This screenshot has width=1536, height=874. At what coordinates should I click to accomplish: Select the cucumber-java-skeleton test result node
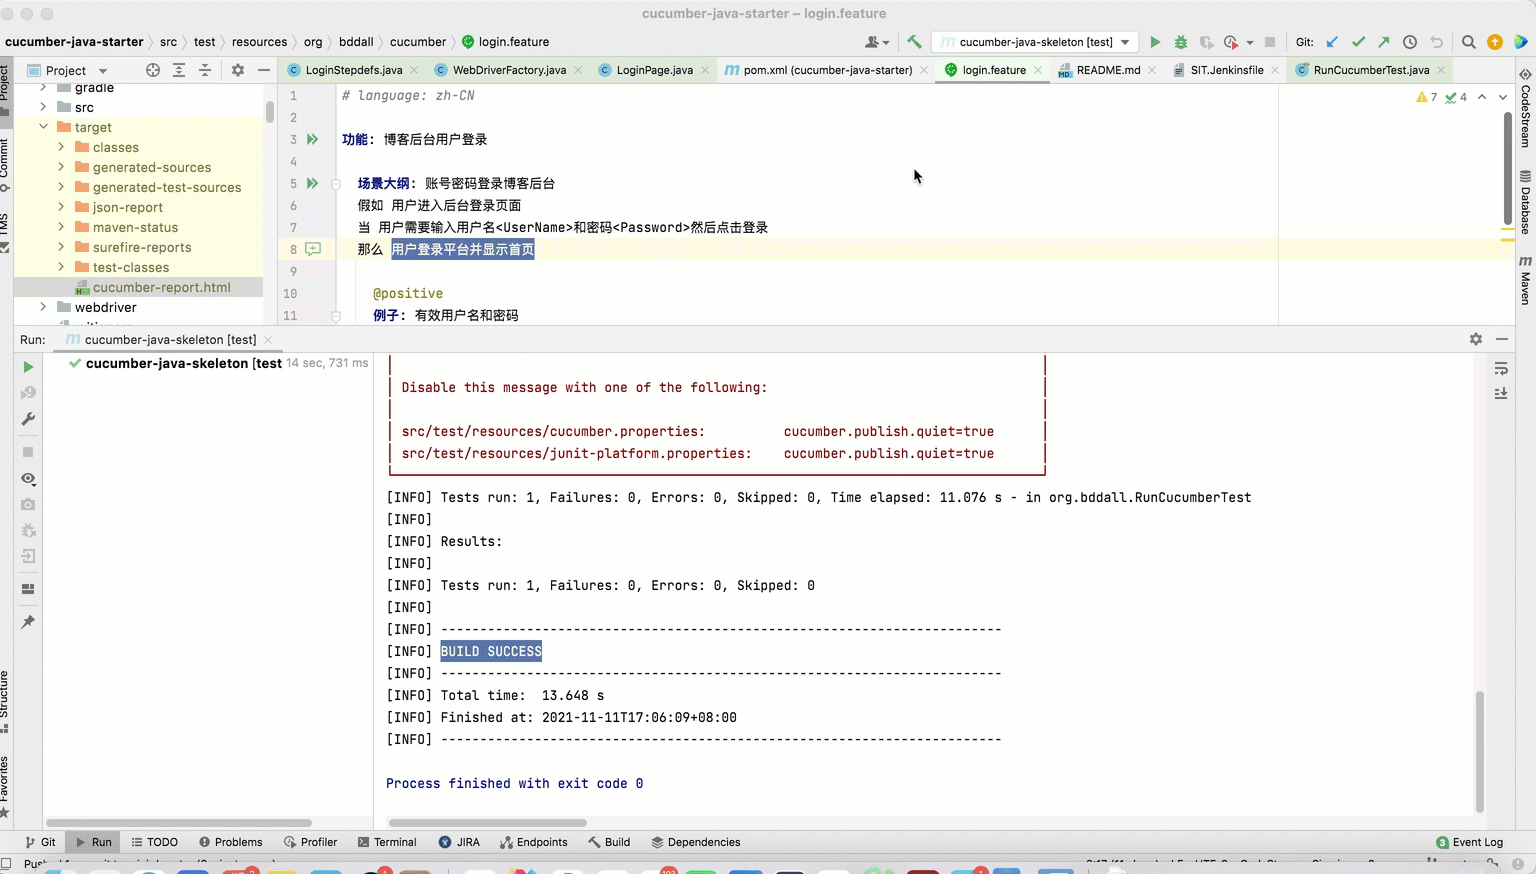tap(184, 363)
